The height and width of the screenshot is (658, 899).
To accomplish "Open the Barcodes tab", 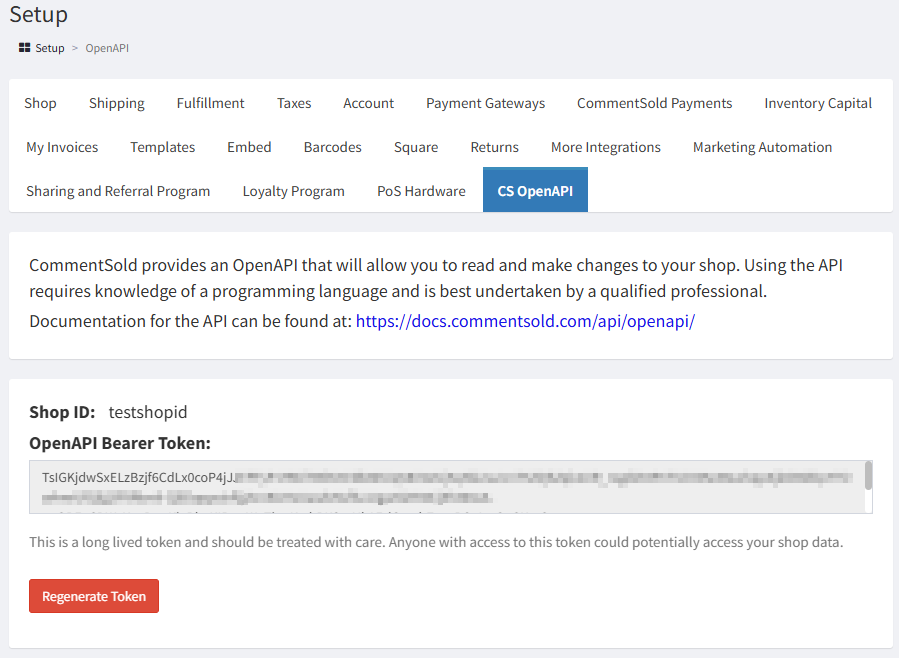I will [x=333, y=147].
